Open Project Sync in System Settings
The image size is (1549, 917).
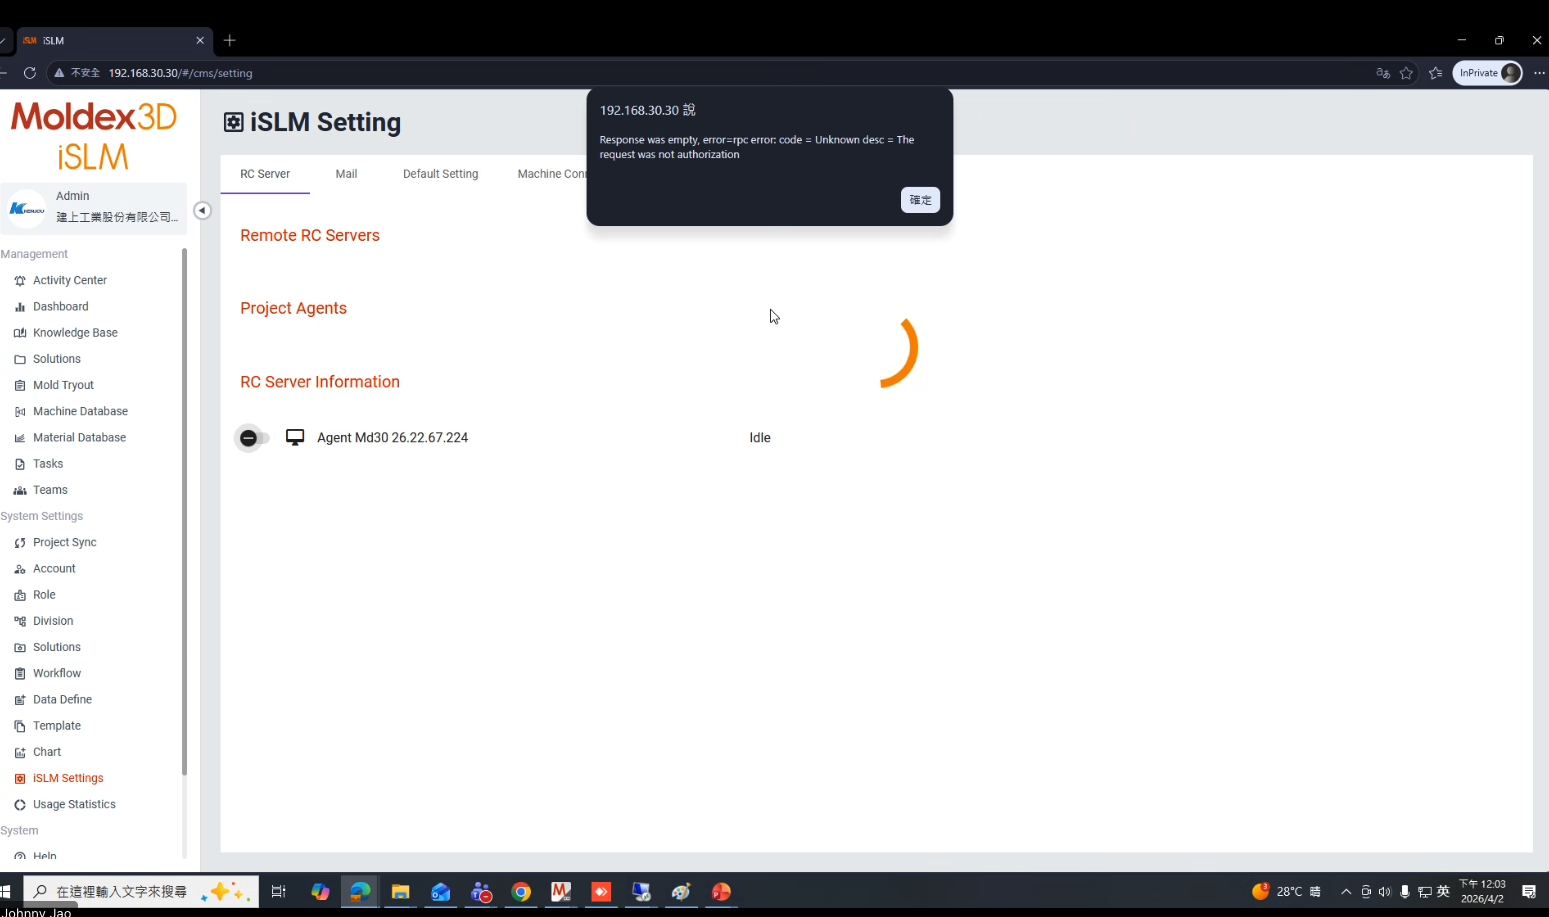(64, 542)
